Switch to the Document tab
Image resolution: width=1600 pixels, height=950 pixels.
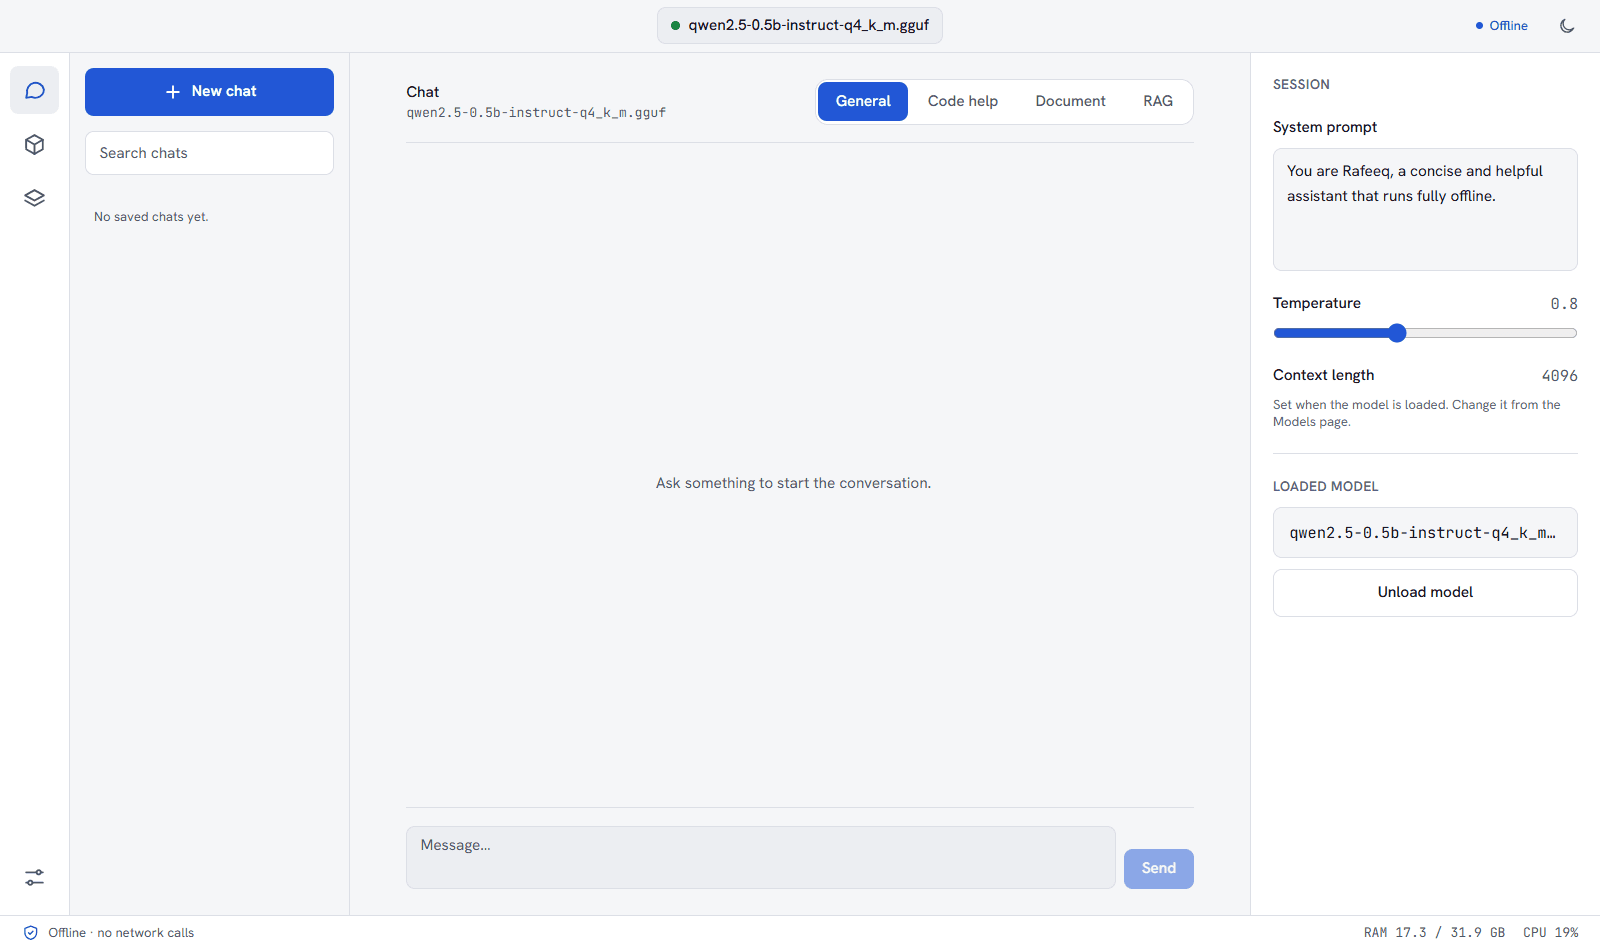pos(1070,101)
